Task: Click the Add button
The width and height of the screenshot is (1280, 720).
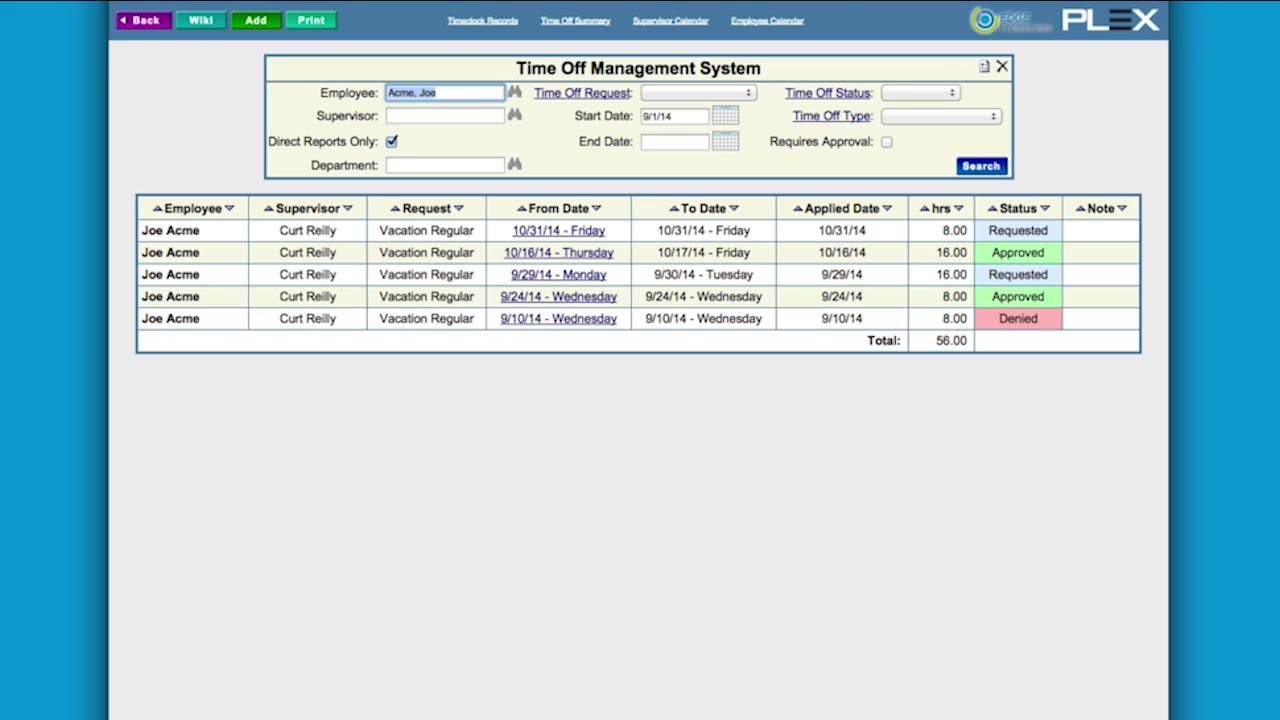Action: point(256,20)
